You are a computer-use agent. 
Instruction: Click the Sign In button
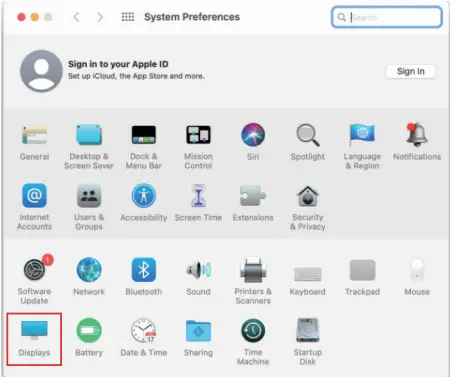point(411,71)
